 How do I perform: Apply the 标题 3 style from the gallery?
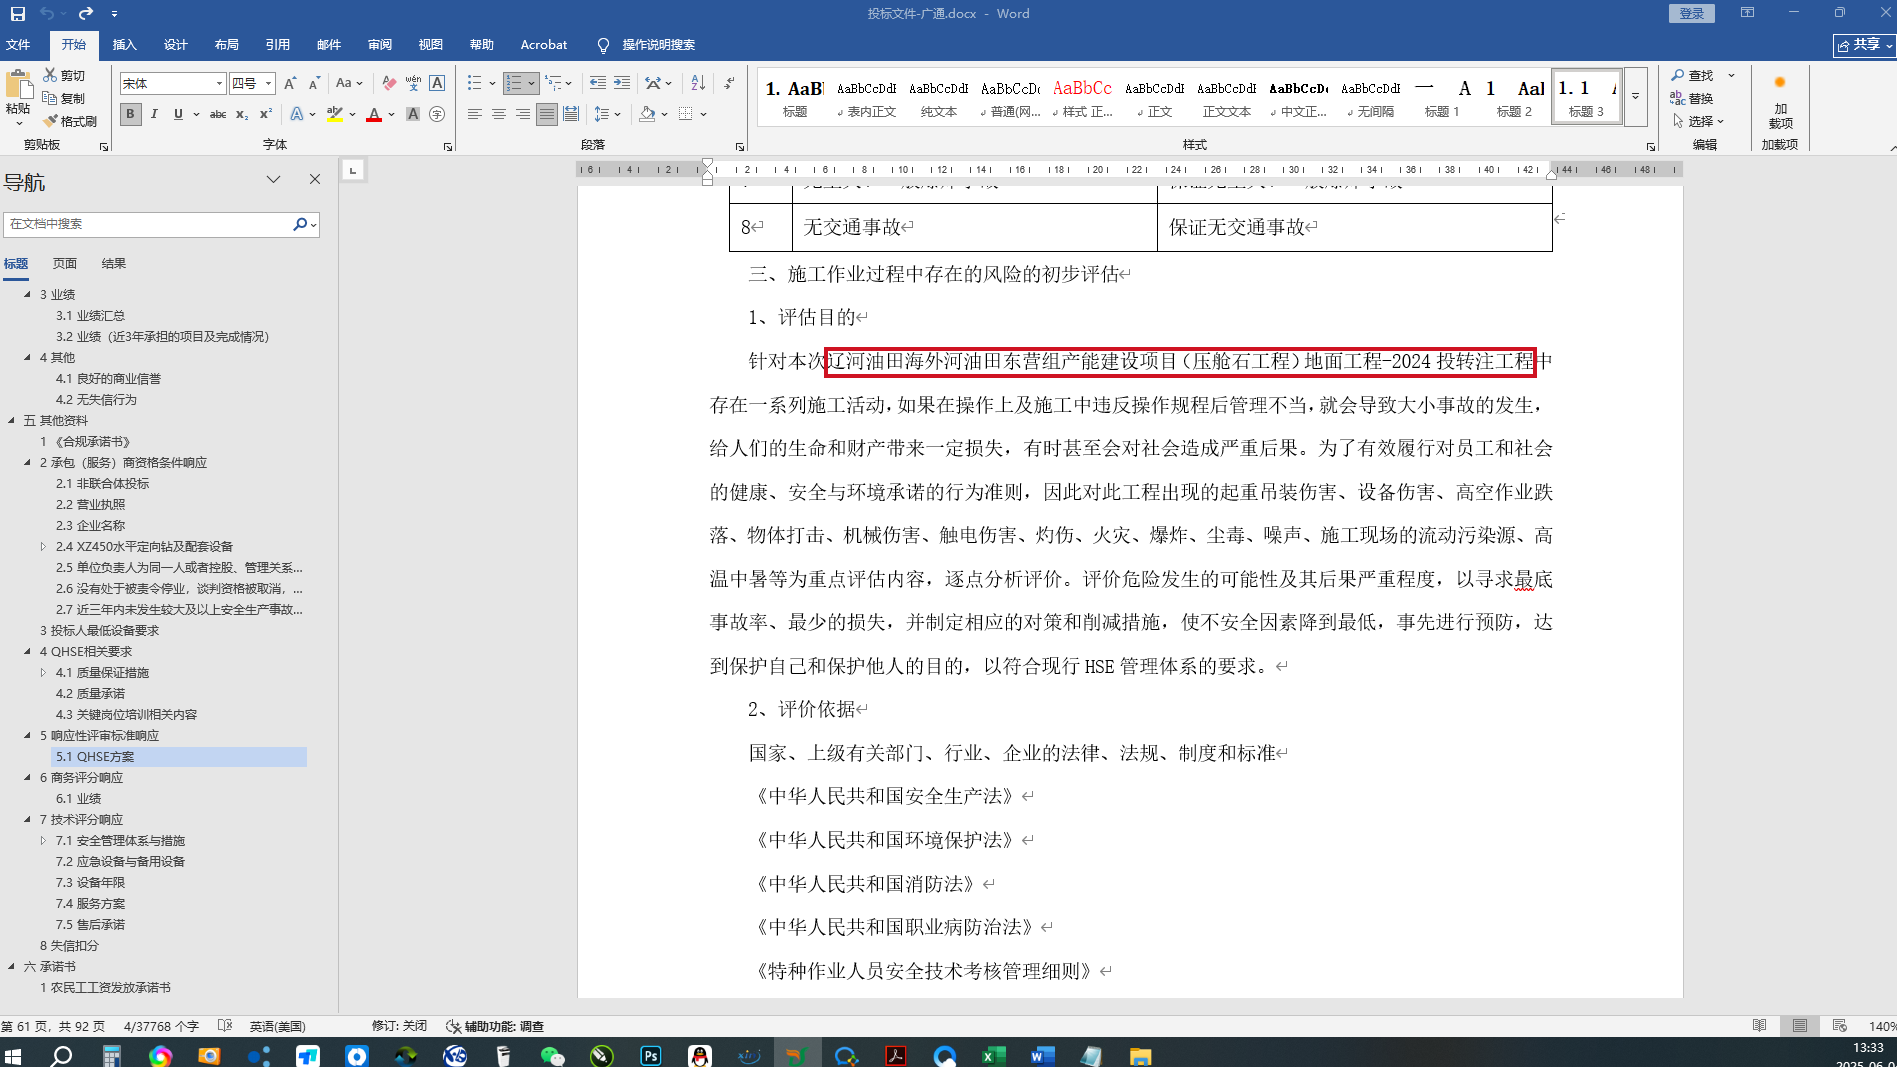(1586, 97)
